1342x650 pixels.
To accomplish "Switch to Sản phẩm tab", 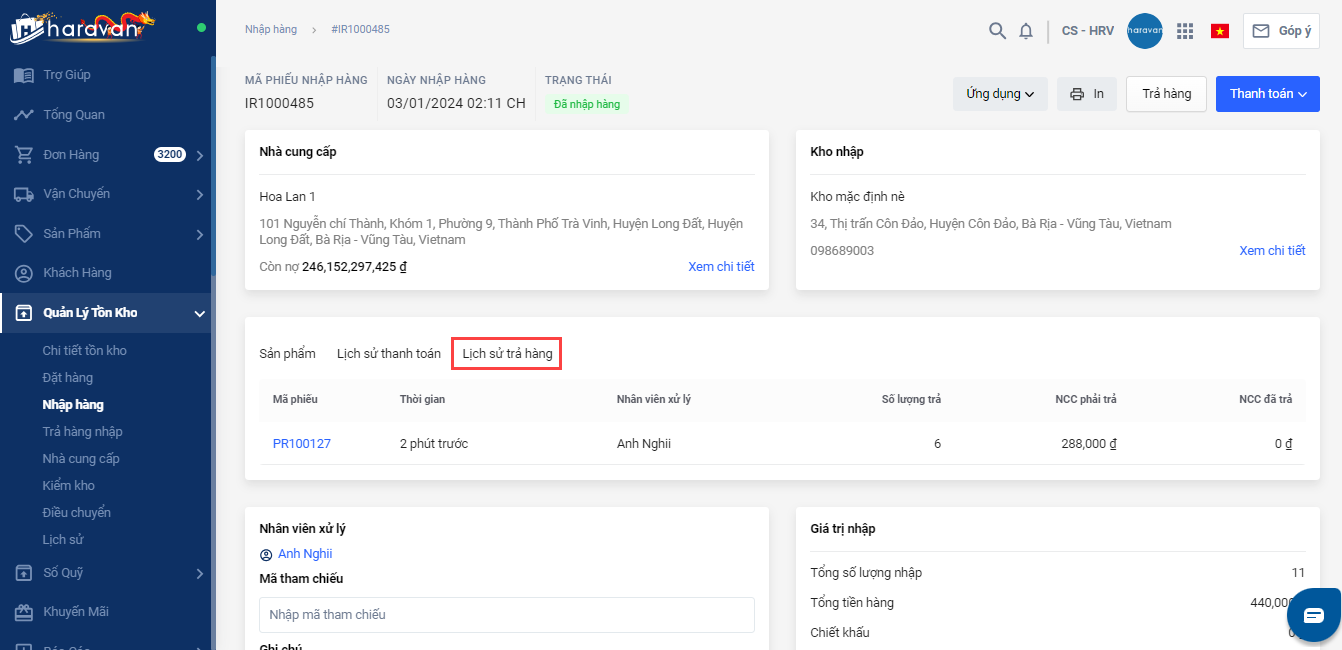I will (287, 354).
